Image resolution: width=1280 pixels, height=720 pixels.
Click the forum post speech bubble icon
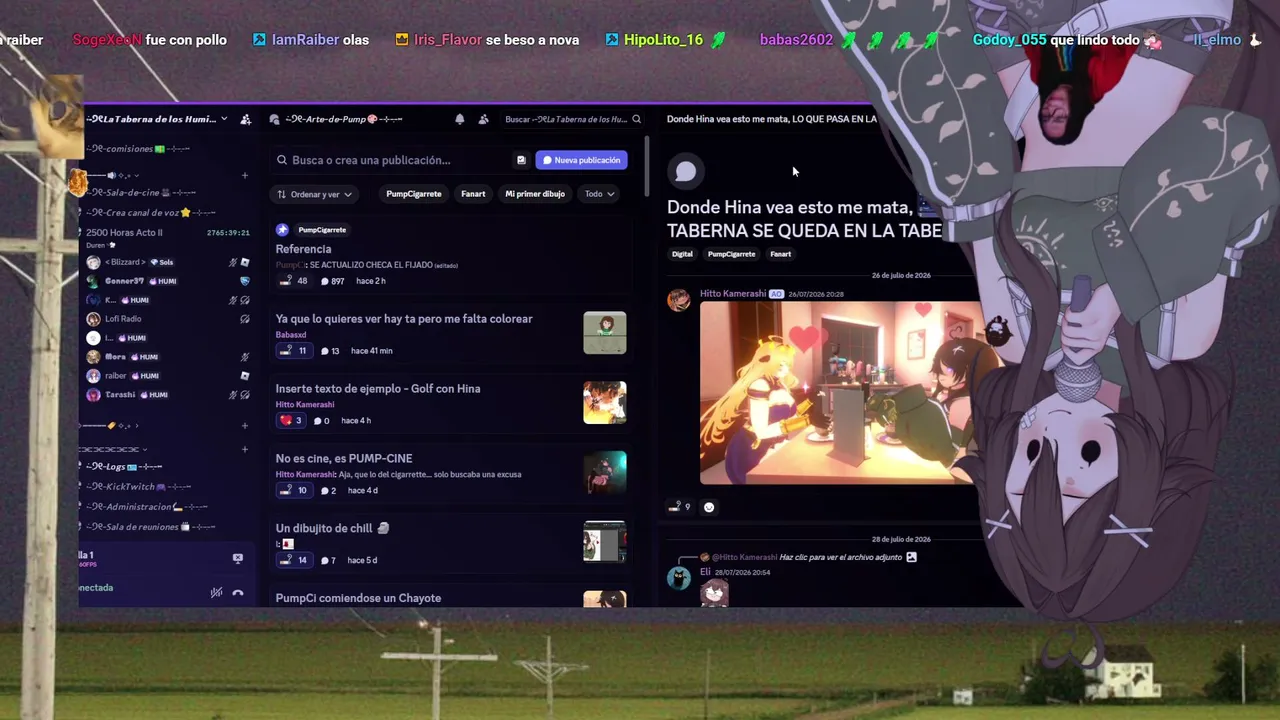tap(685, 172)
